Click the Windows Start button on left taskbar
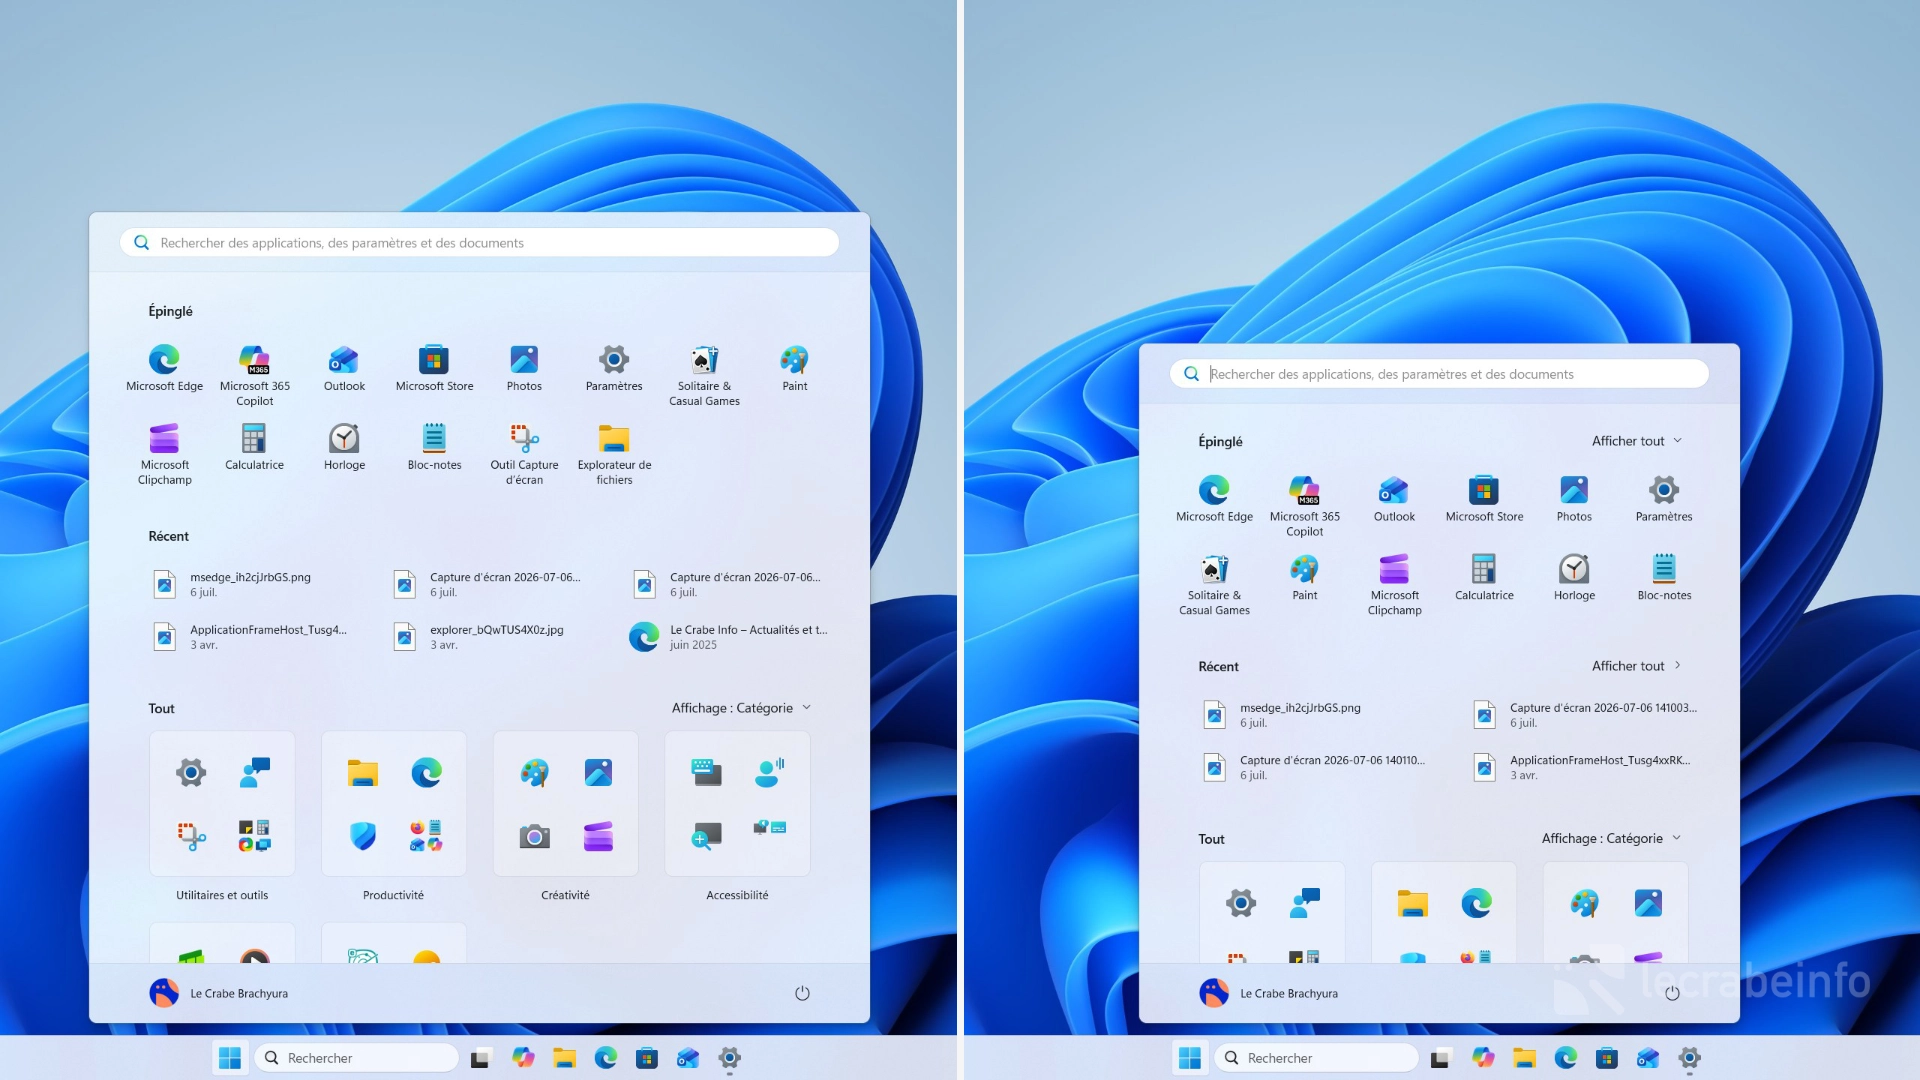Viewport: 1920px width, 1080px height. (x=230, y=1058)
